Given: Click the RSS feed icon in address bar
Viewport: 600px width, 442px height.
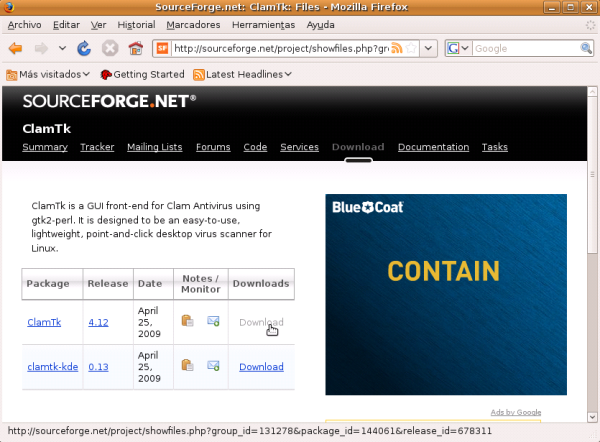Looking at the screenshot, I should (397, 48).
